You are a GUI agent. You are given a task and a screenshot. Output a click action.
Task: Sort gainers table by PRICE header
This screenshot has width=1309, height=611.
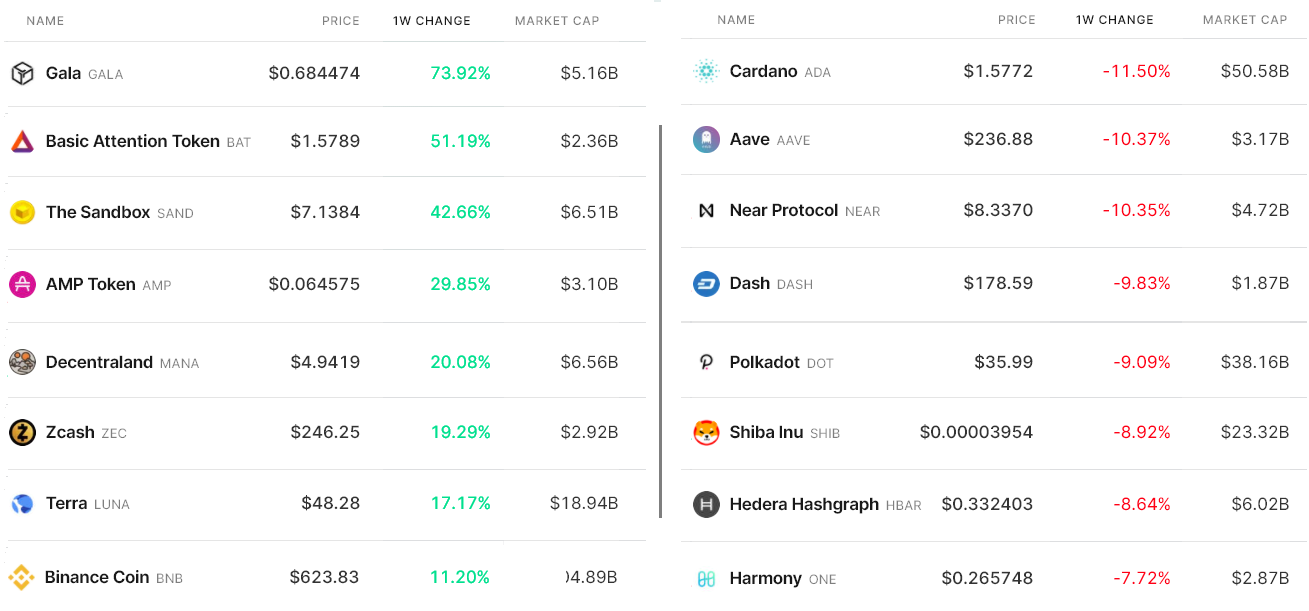pos(341,20)
